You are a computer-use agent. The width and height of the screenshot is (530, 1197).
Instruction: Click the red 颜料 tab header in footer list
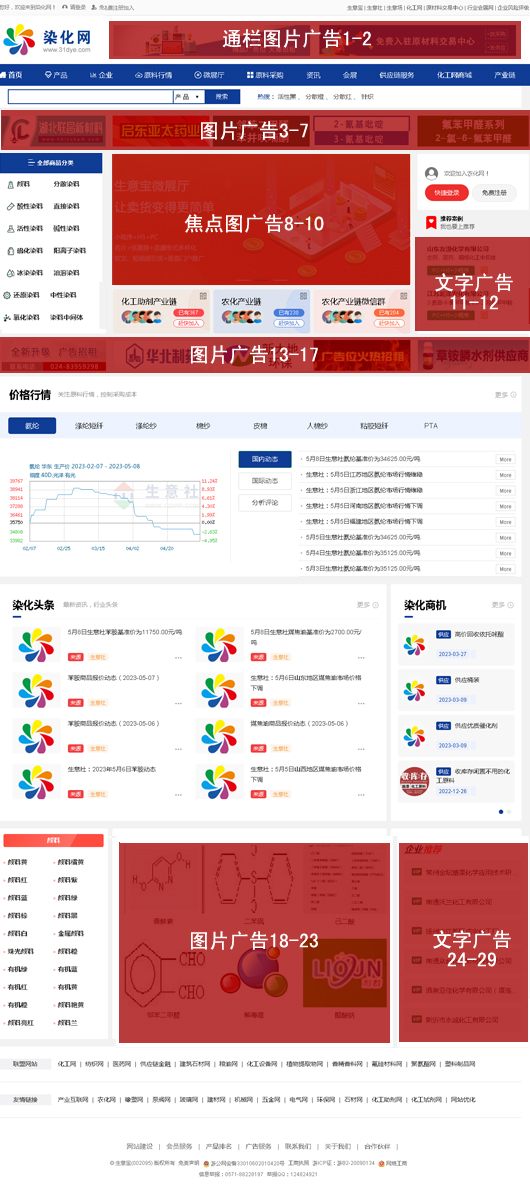tap(53, 840)
